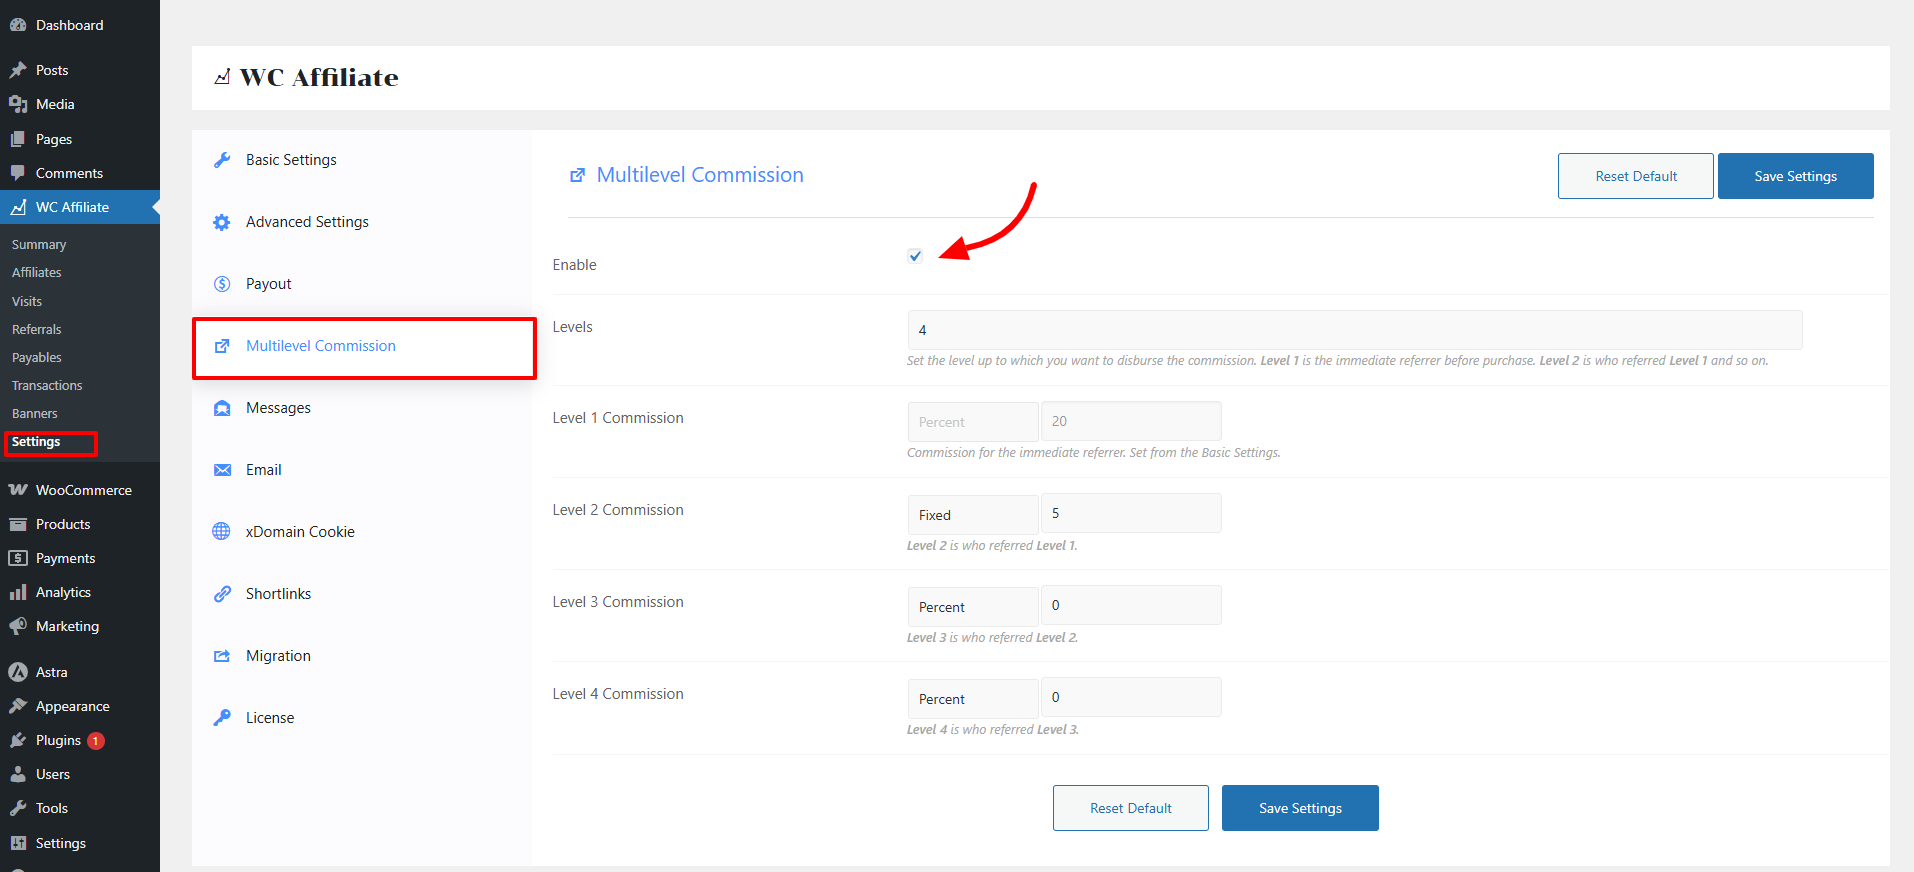Click the Dashboard gauge icon
1914x872 pixels.
18,25
